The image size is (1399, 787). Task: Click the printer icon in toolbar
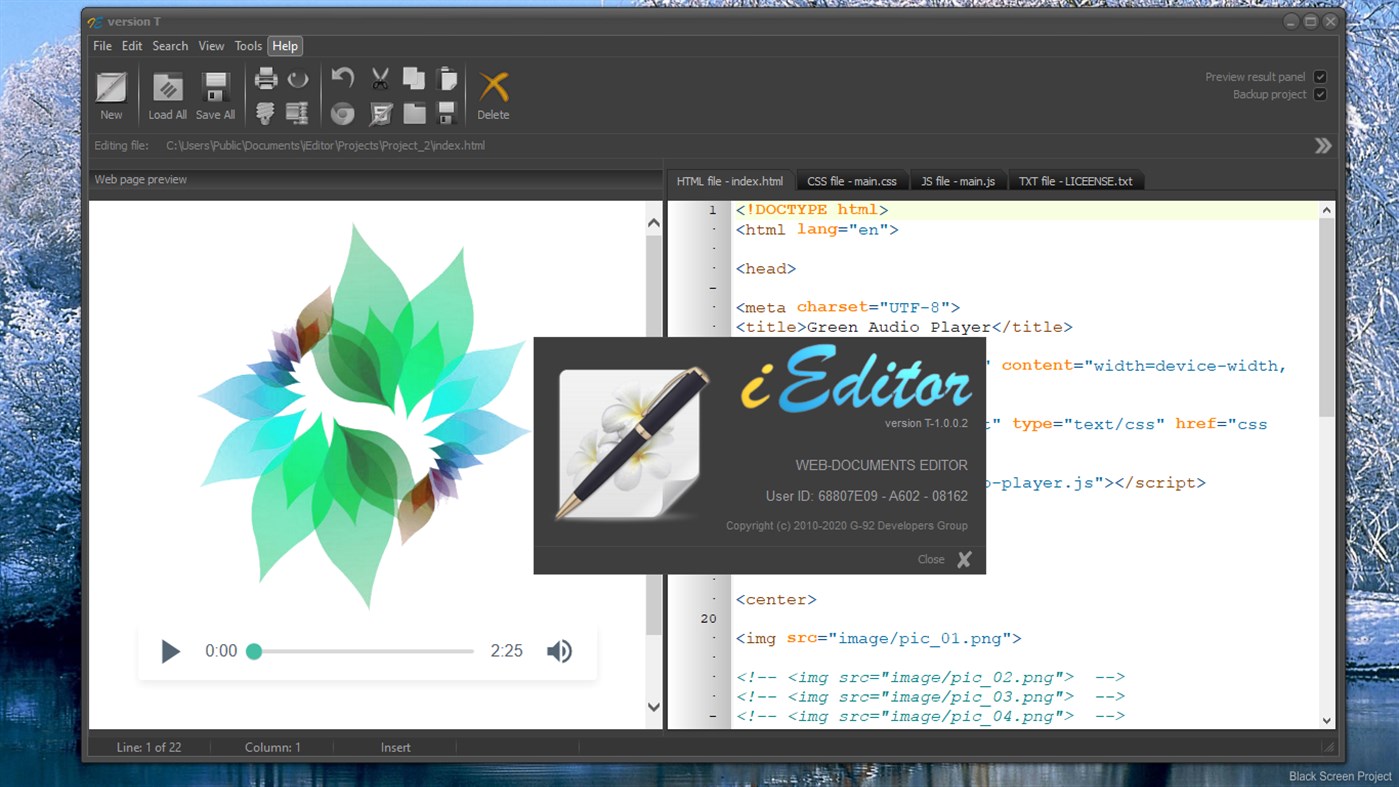point(266,79)
